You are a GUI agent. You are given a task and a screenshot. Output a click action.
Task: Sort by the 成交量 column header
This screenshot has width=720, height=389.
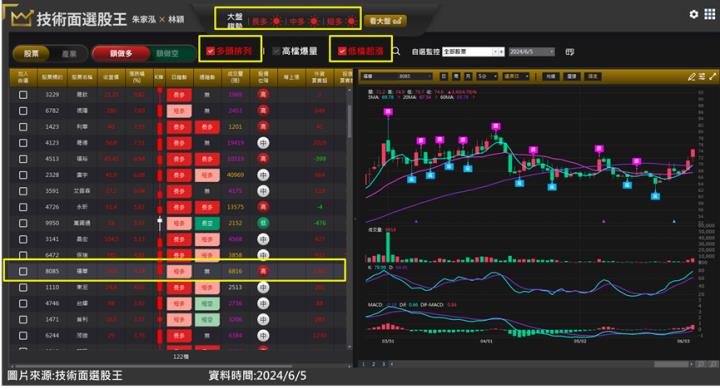pos(236,77)
